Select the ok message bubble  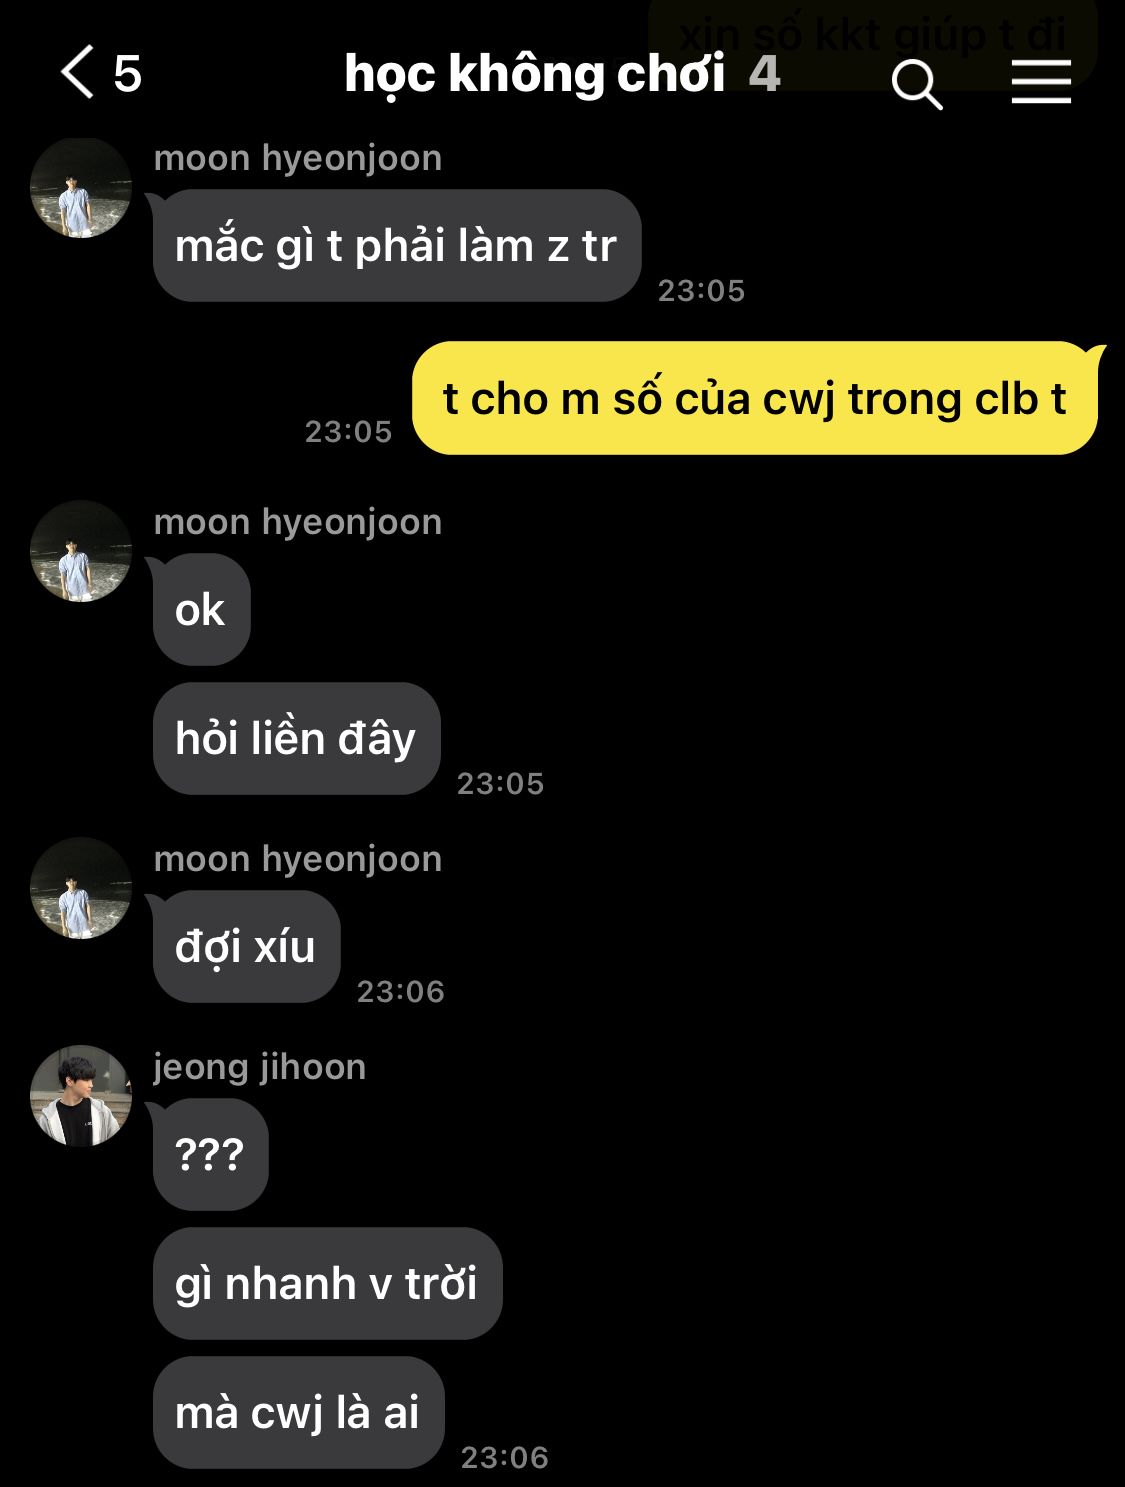coord(201,610)
